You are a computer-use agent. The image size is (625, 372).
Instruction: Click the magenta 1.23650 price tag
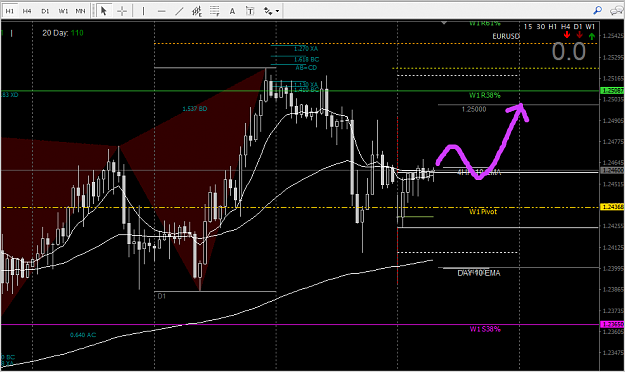point(612,324)
